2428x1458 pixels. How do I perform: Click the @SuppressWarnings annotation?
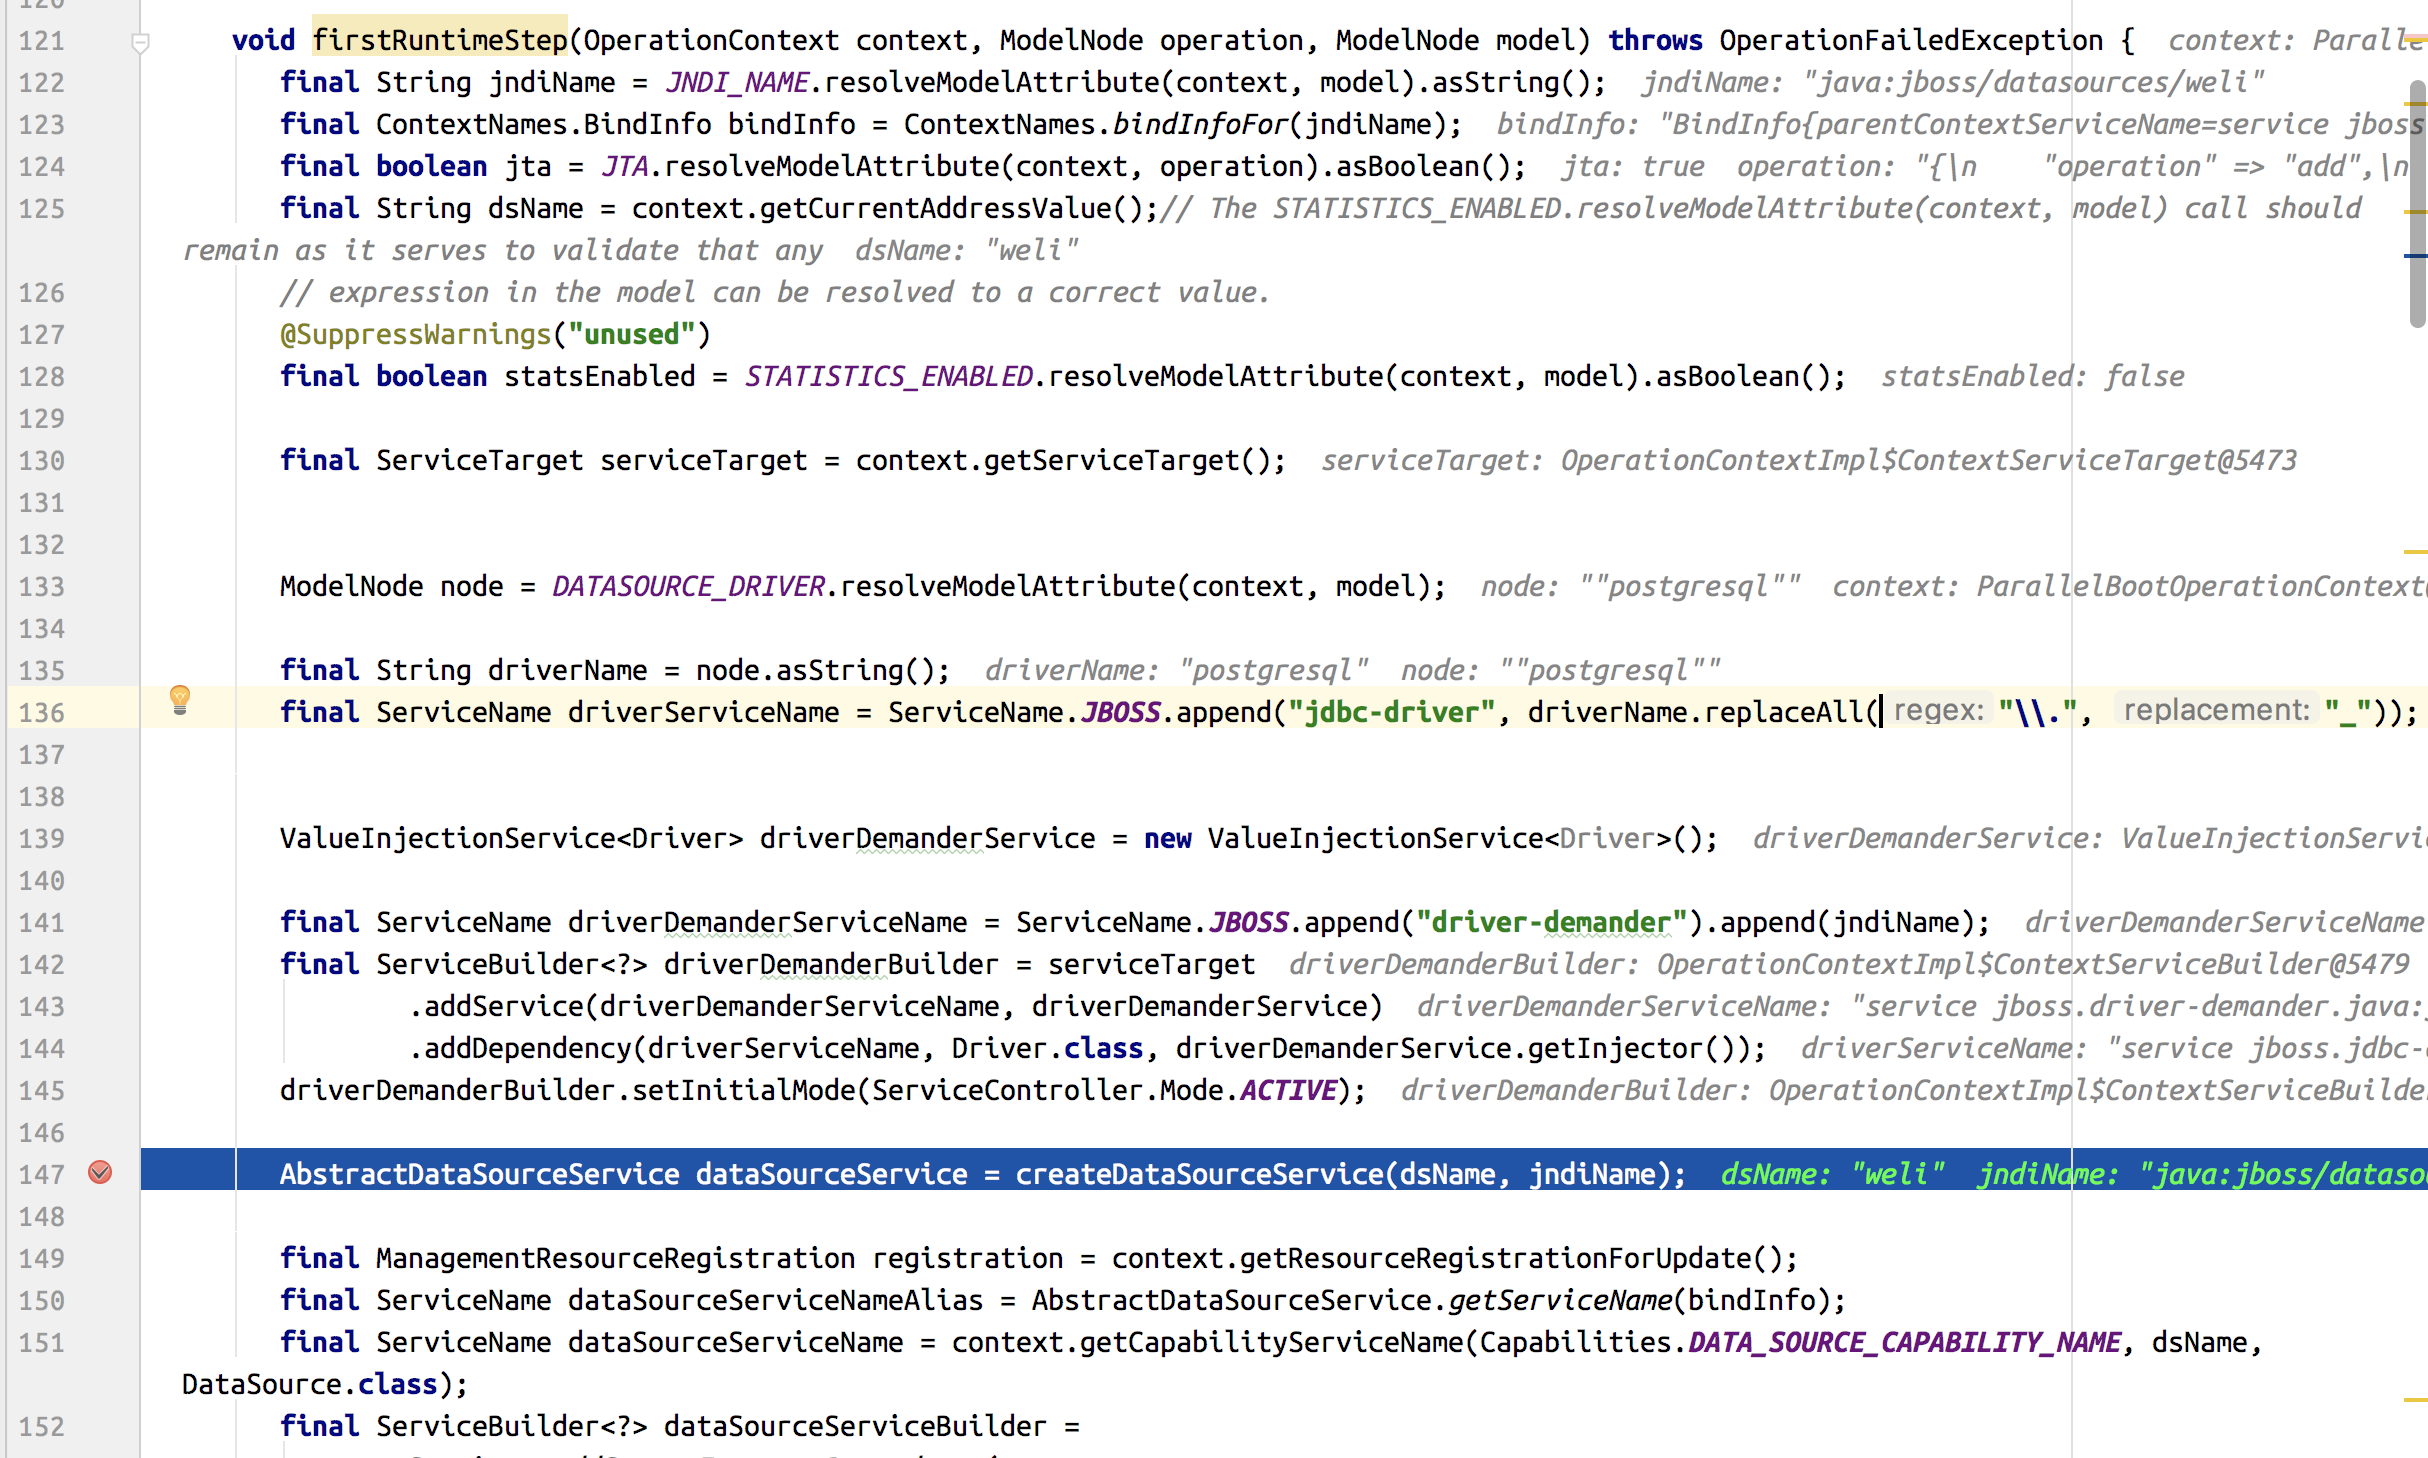point(416,334)
